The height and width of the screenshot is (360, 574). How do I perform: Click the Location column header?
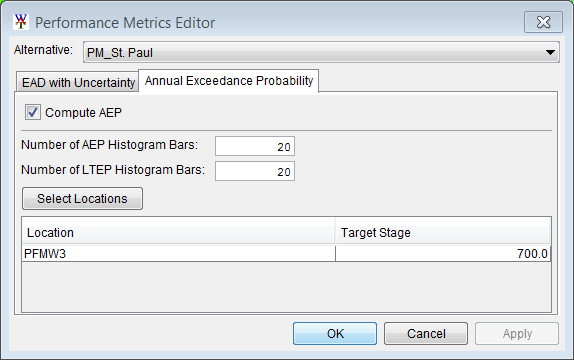click(178, 233)
